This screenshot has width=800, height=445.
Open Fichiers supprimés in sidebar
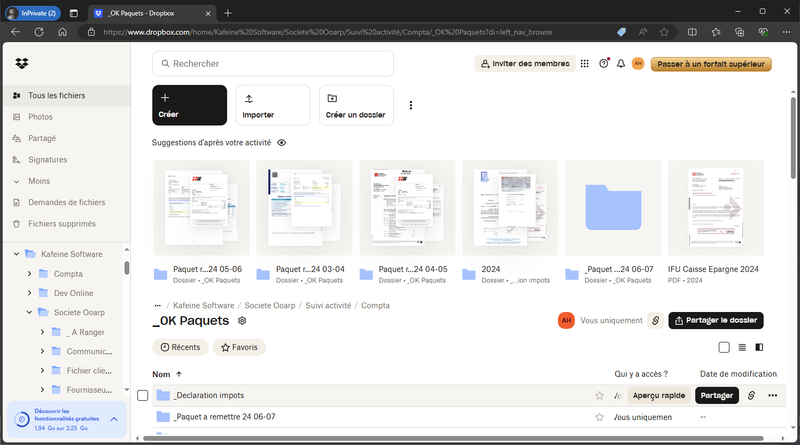pos(65,224)
